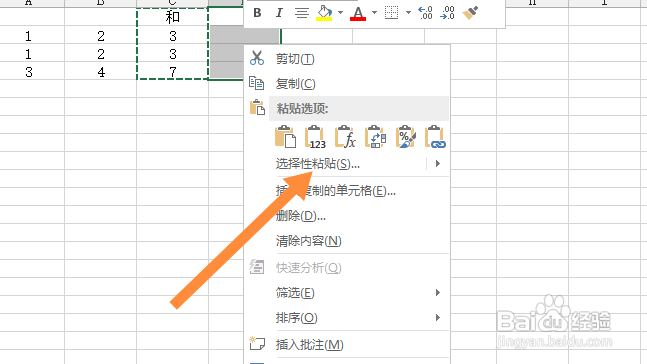This screenshot has width=647, height=364.
Task: Apply yellow fill color bucket
Action: point(324,13)
